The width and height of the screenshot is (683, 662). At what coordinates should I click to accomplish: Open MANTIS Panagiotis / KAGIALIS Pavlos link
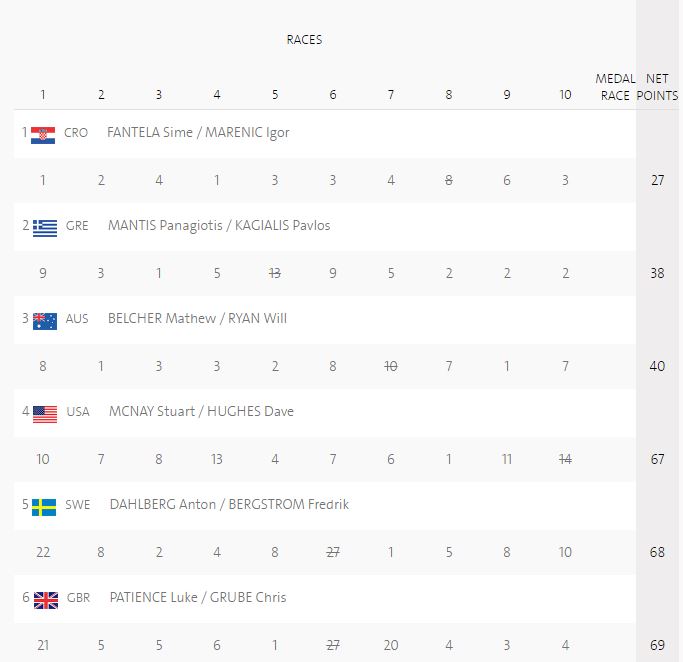[219, 225]
